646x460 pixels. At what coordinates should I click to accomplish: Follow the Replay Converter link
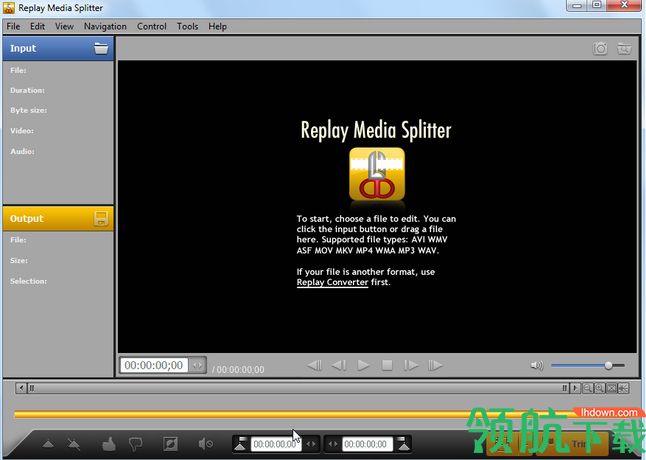332,283
